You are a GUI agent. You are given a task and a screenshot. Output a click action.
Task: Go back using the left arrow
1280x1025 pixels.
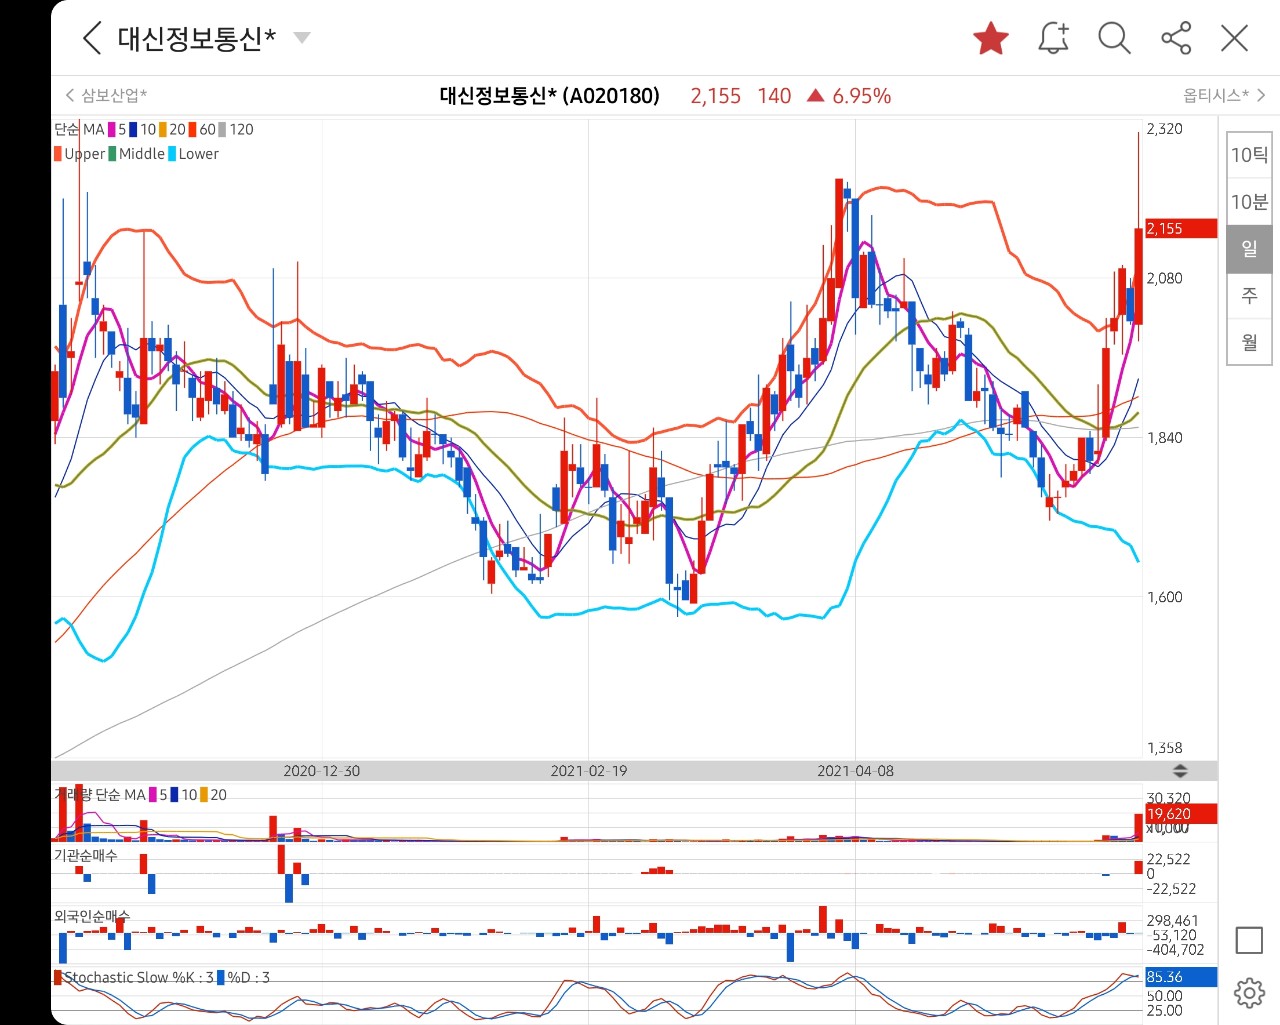point(91,38)
